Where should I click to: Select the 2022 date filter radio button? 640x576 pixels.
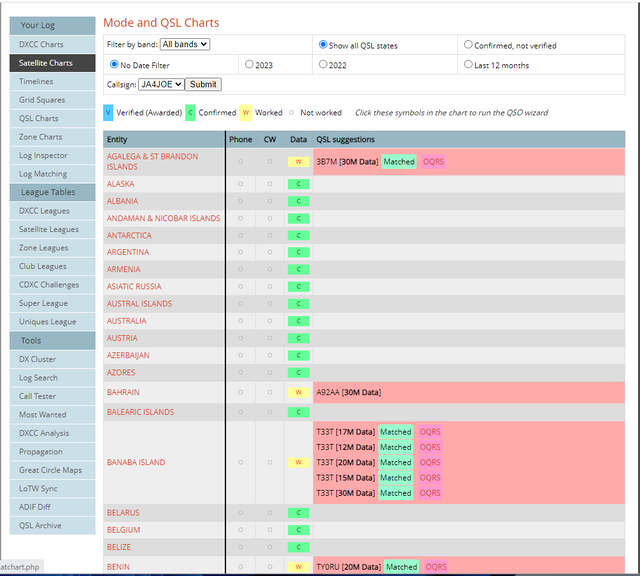[x=323, y=64]
